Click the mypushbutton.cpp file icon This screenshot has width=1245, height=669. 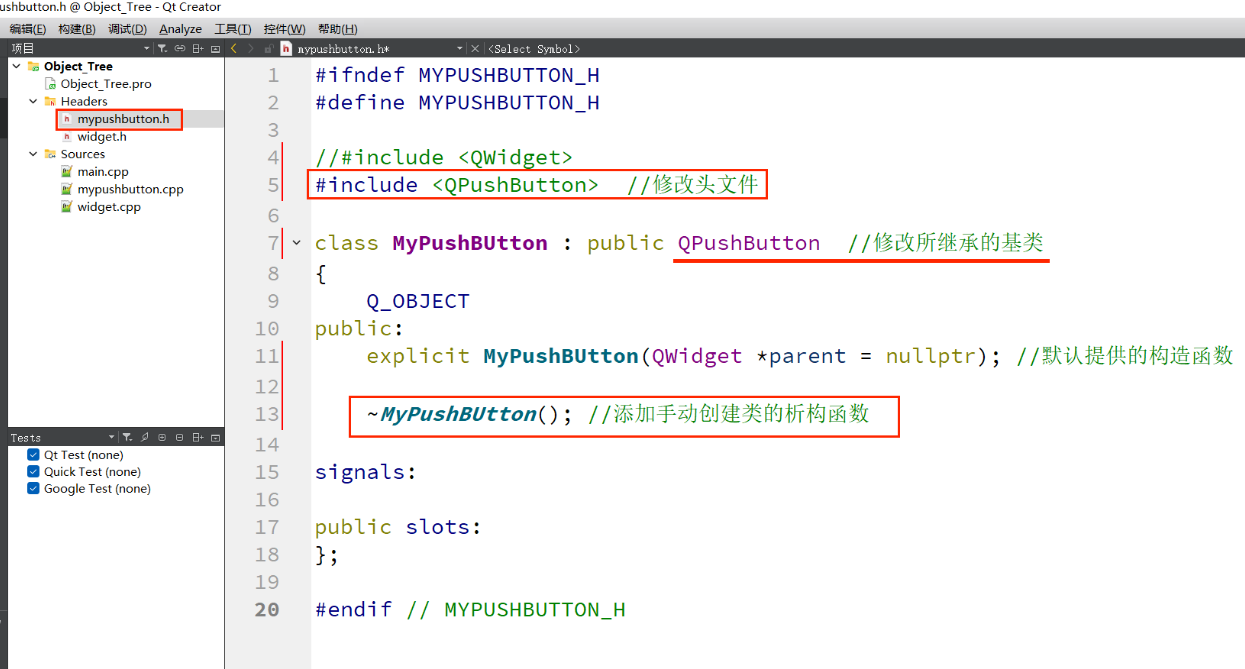coord(67,189)
